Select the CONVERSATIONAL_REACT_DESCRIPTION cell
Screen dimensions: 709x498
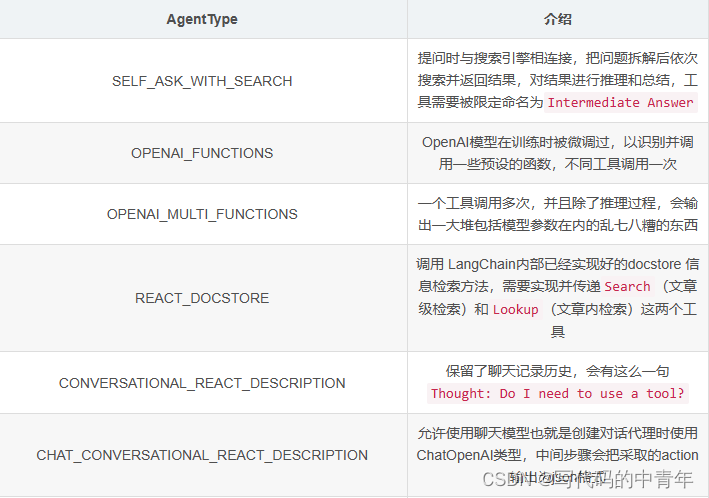click(x=202, y=384)
